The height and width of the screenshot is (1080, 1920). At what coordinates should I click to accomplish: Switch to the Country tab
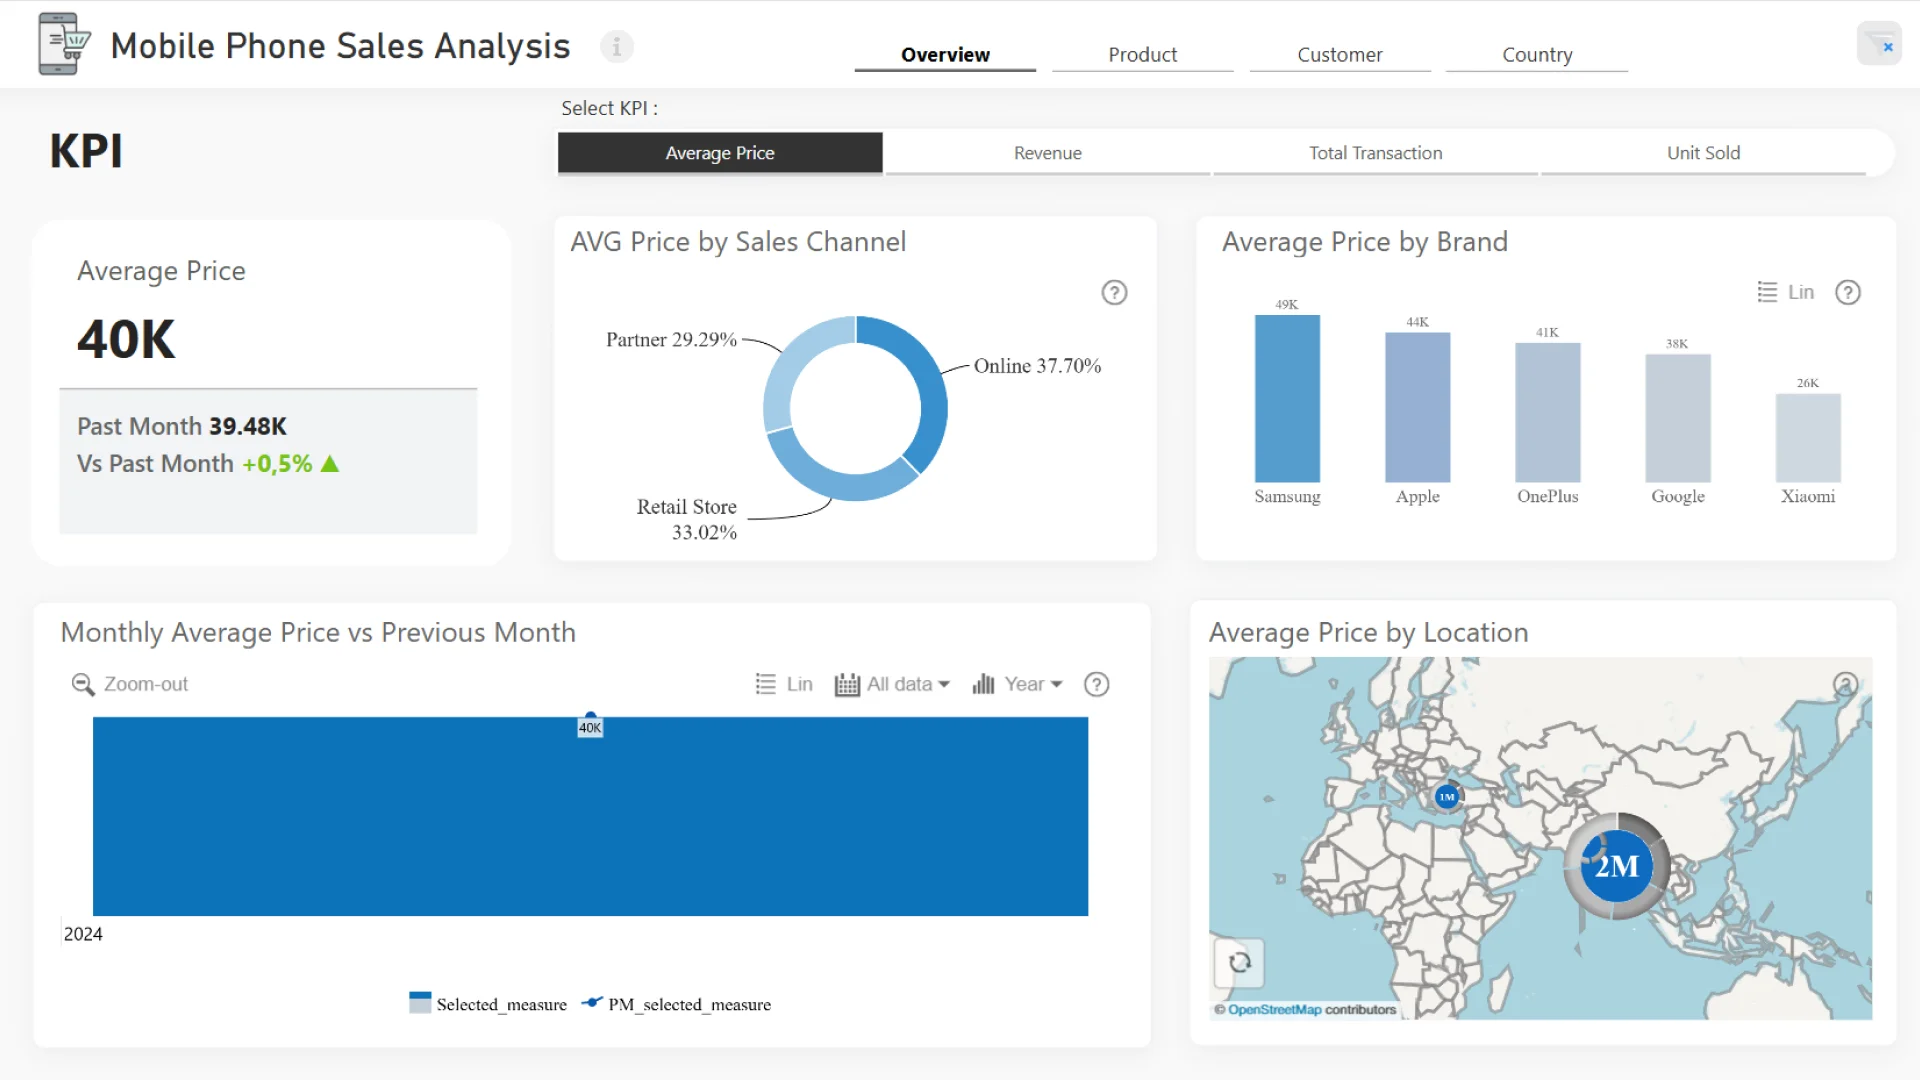pyautogui.click(x=1536, y=55)
